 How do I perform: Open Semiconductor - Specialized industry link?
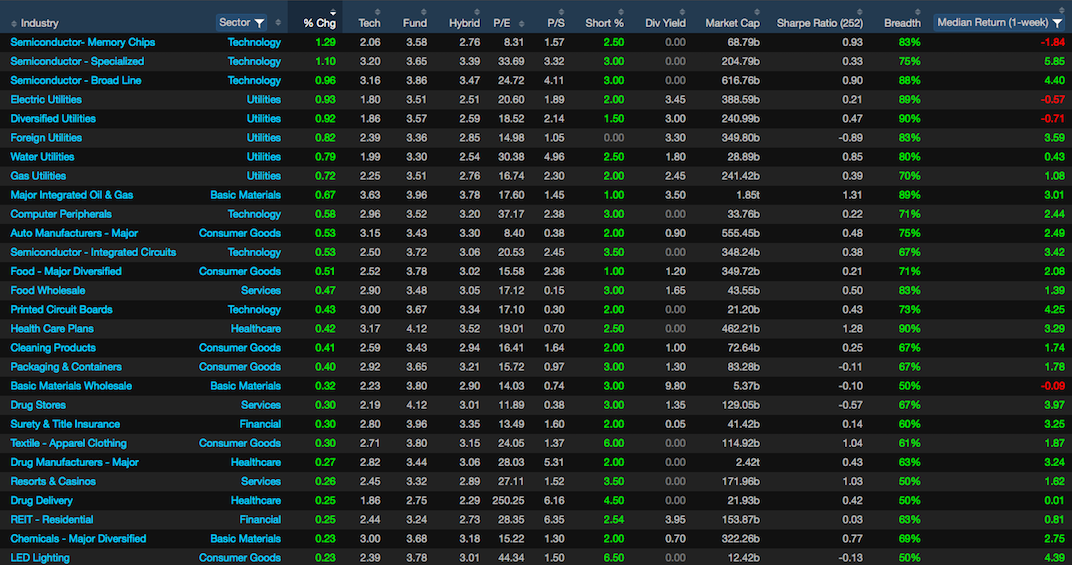pyautogui.click(x=77, y=62)
